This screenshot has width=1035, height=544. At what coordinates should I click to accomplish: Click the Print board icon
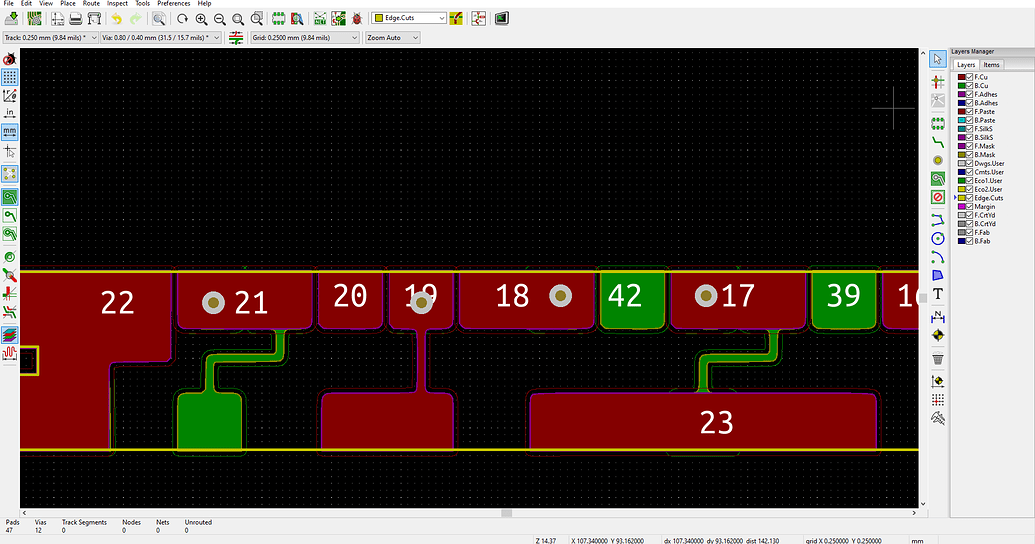[x=76, y=18]
